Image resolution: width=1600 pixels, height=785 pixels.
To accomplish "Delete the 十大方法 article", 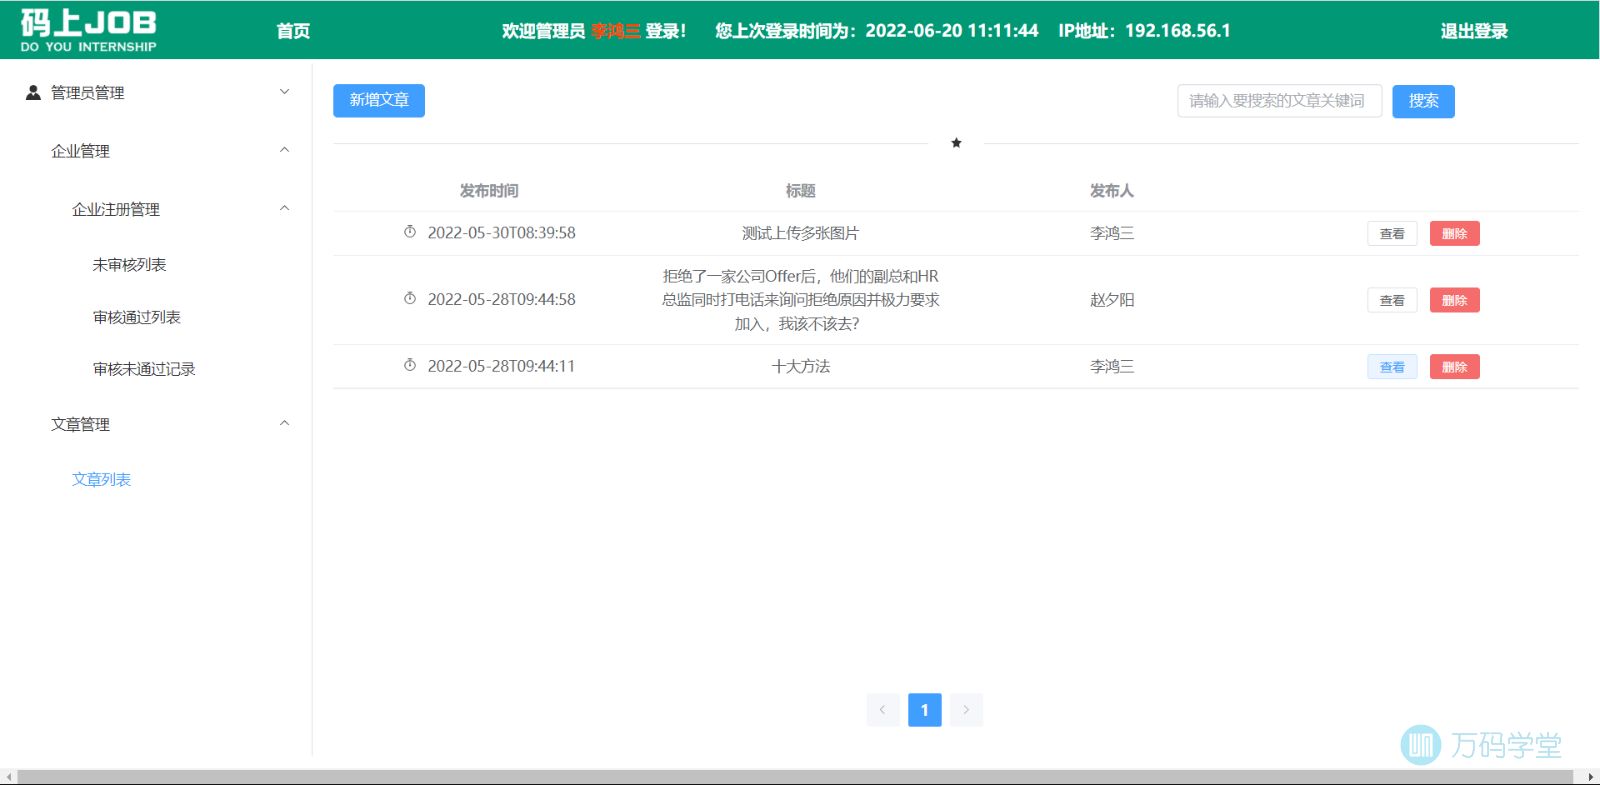I will (1454, 367).
